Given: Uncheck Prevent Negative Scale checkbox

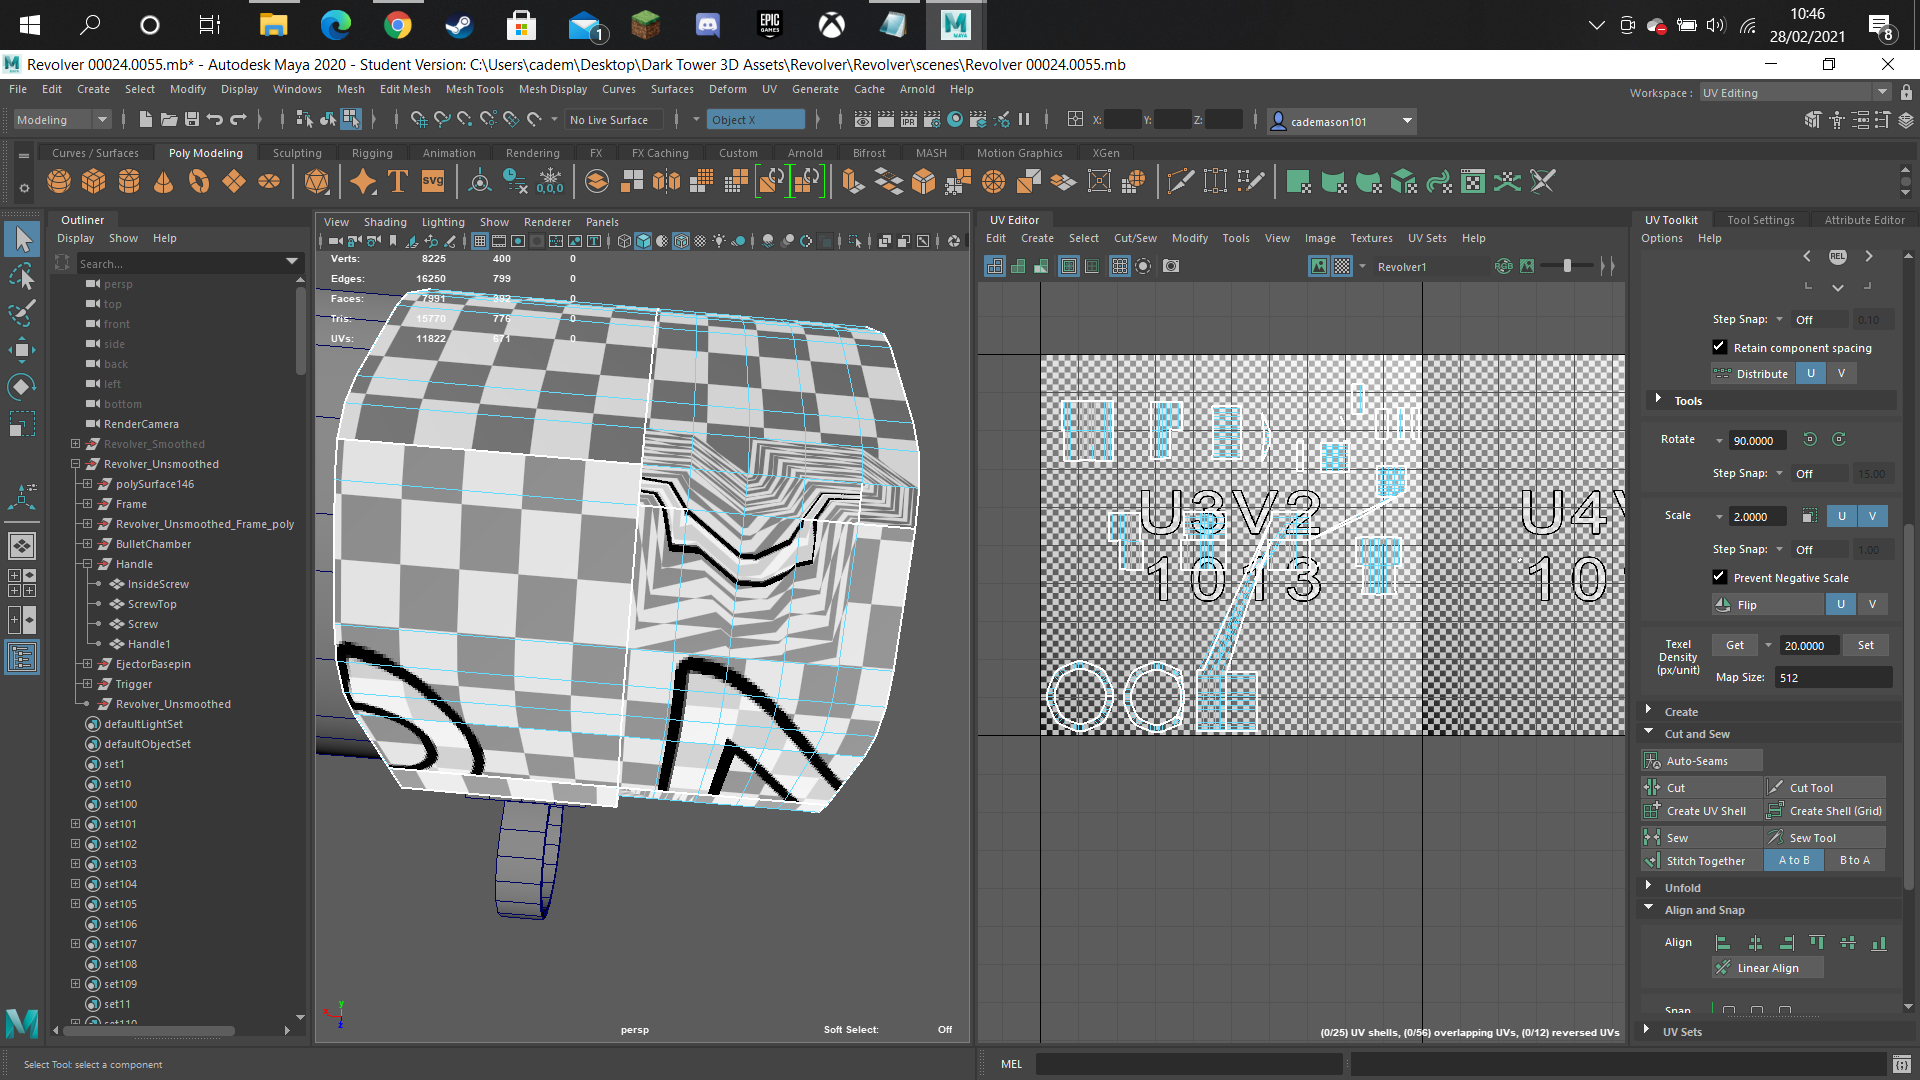Looking at the screenshot, I should click(x=1720, y=577).
